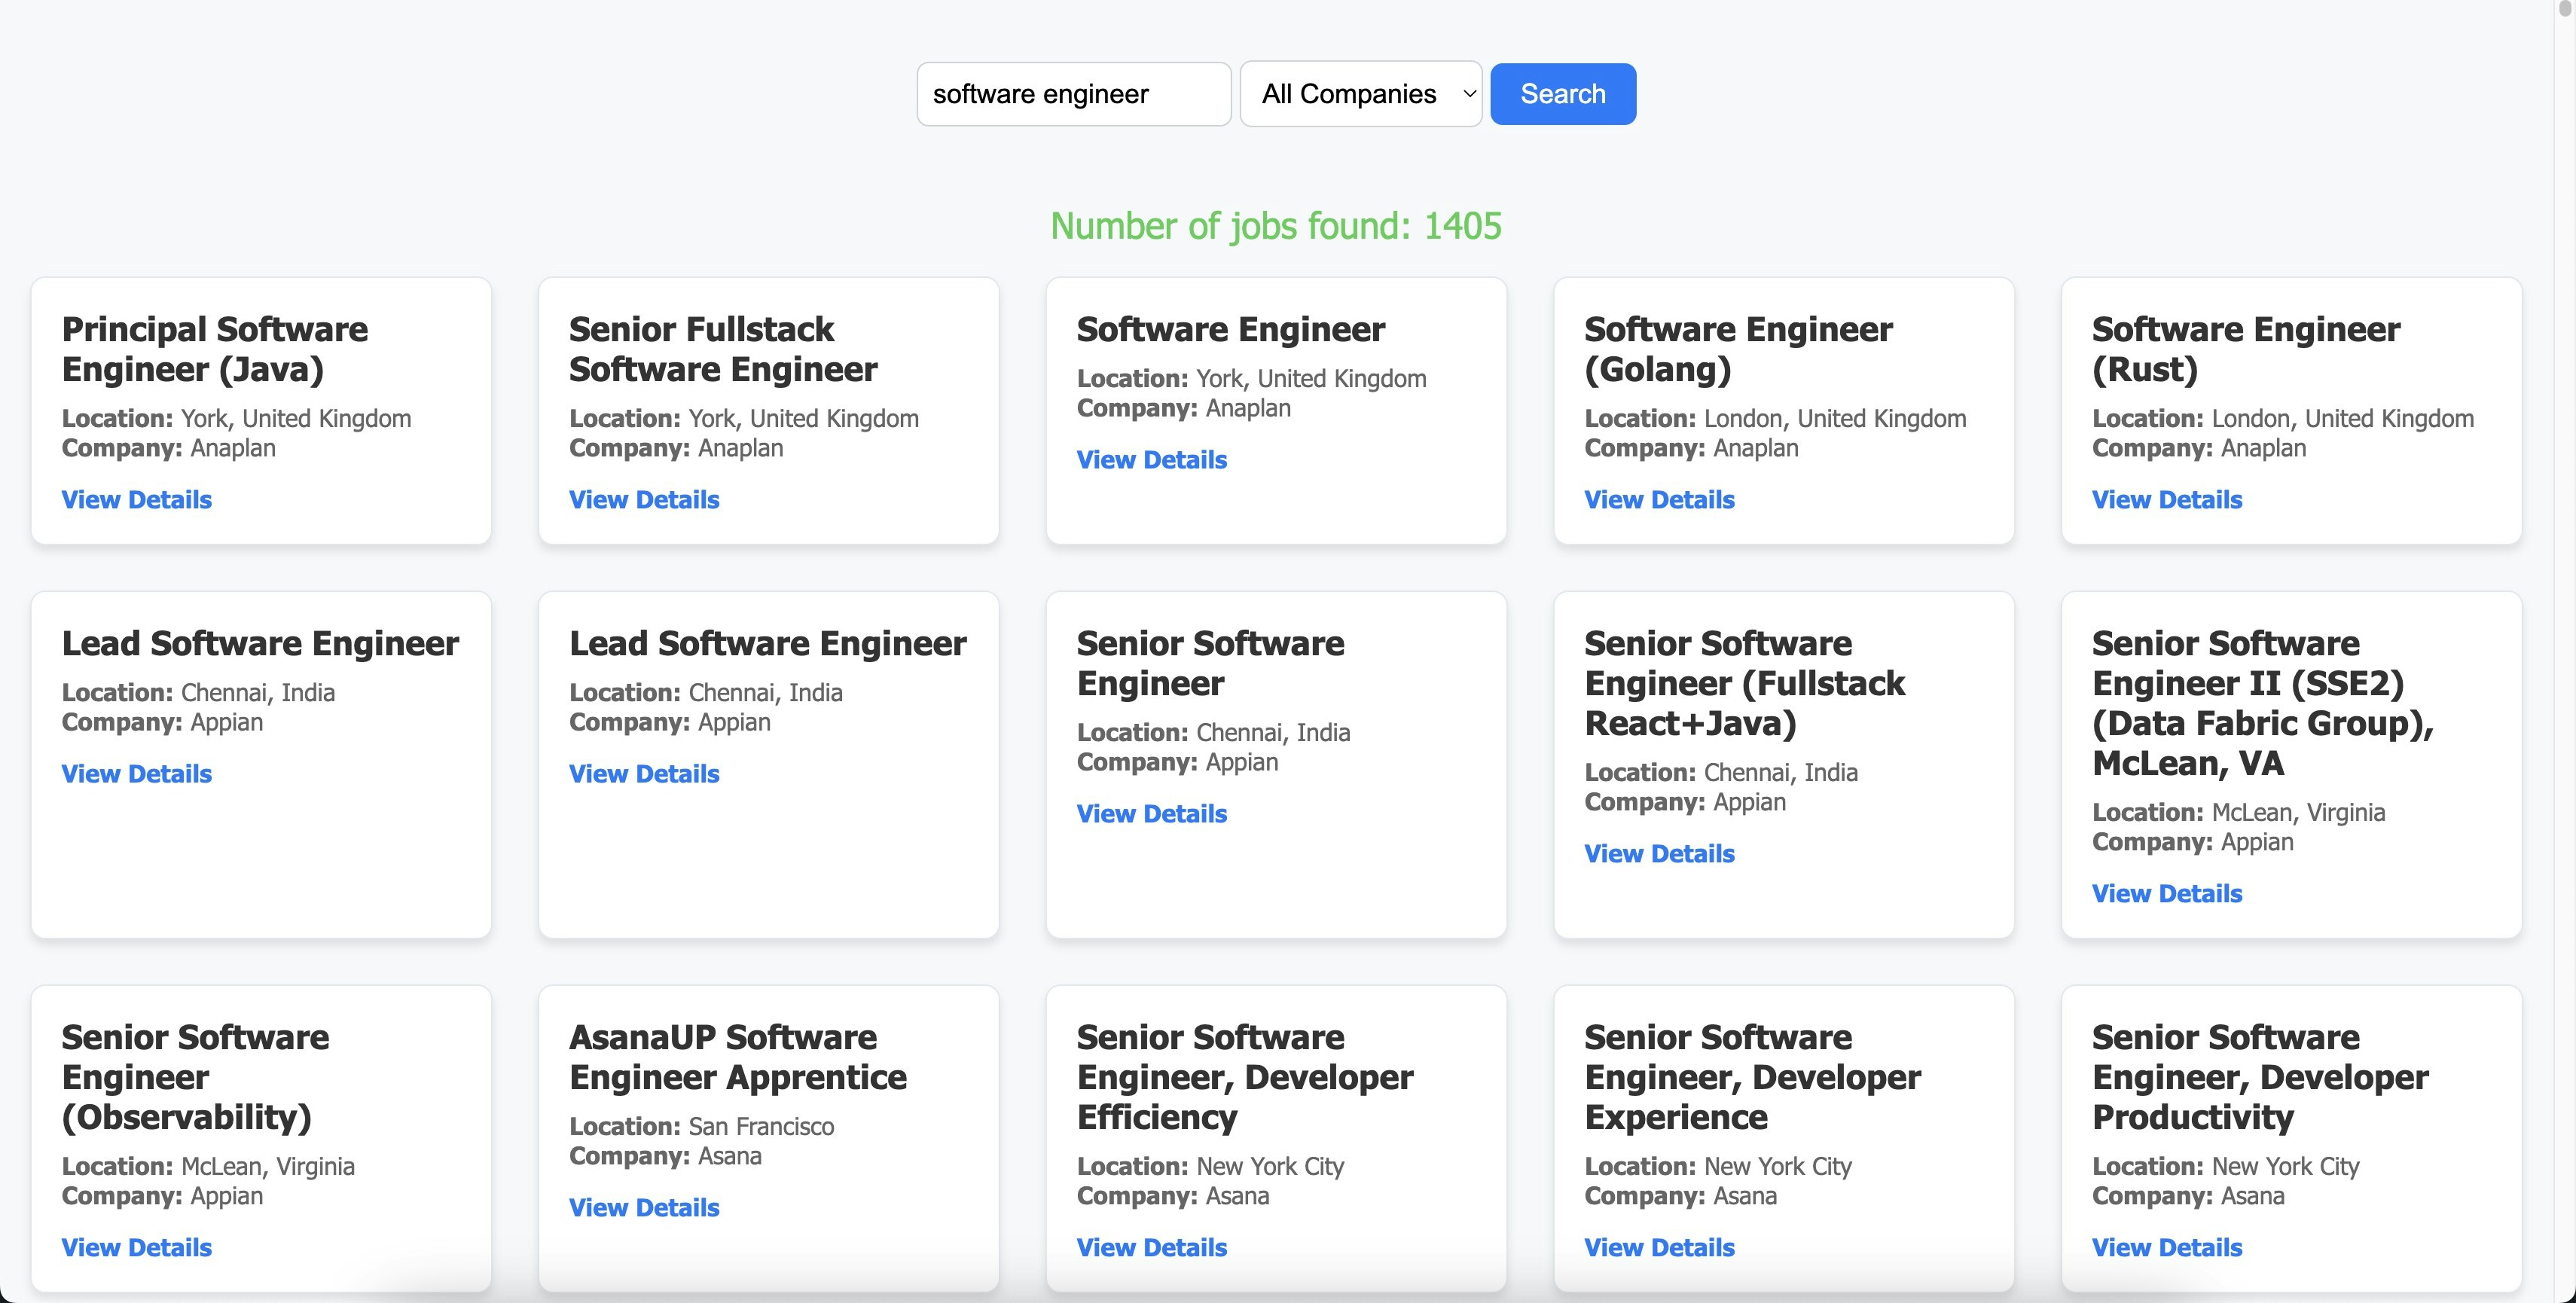Click 'Location: London, United Kingdom' on the Golang card
This screenshot has width=2576, height=1303.
click(1776, 418)
